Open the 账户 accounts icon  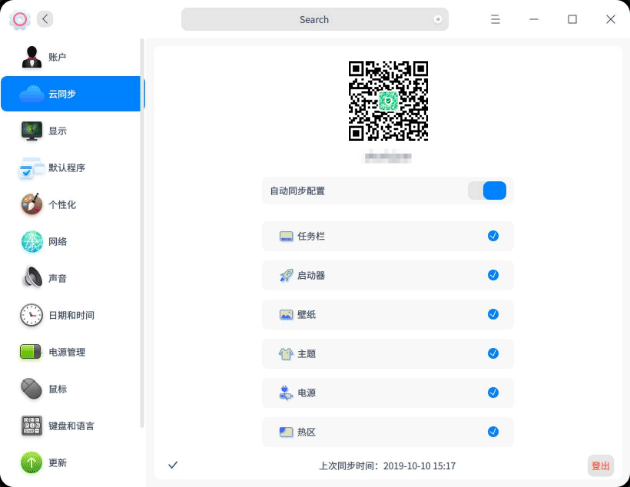pos(31,57)
